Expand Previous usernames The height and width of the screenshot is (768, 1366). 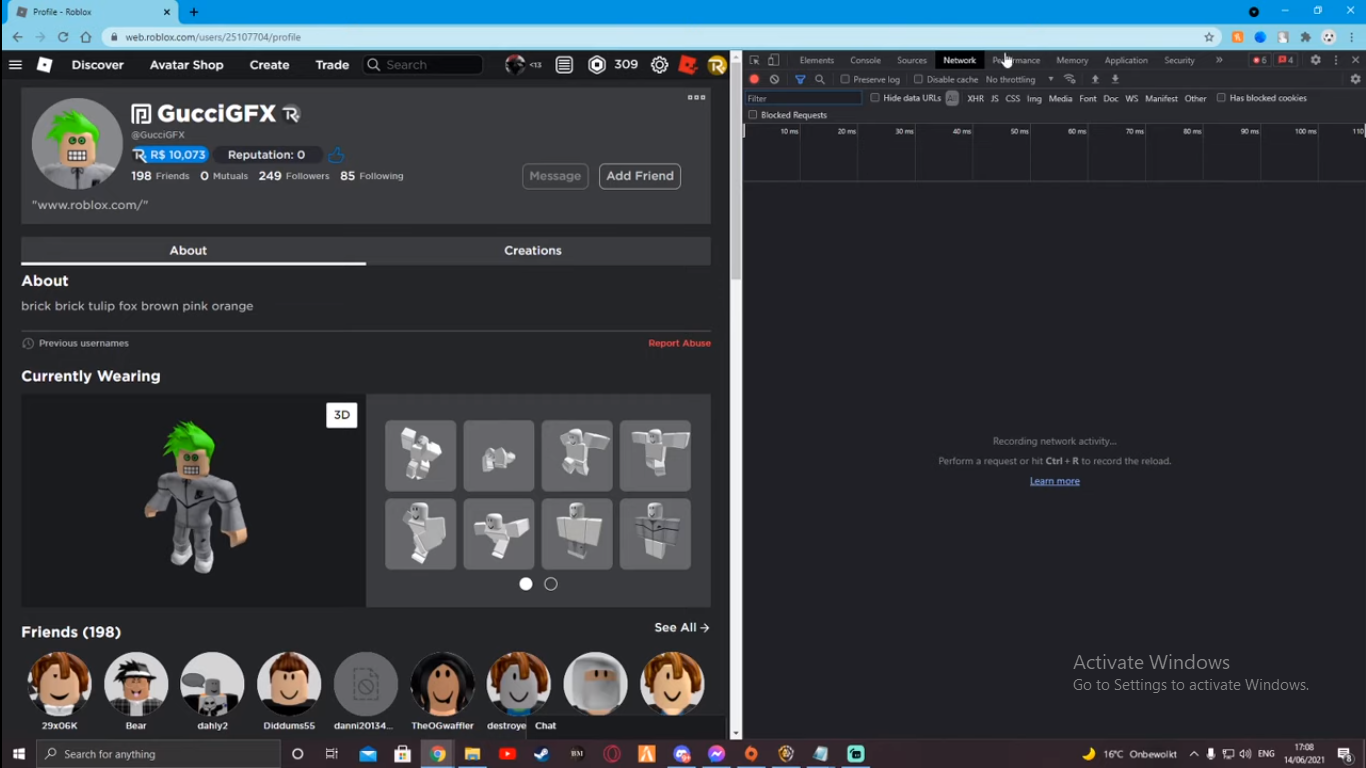[75, 343]
